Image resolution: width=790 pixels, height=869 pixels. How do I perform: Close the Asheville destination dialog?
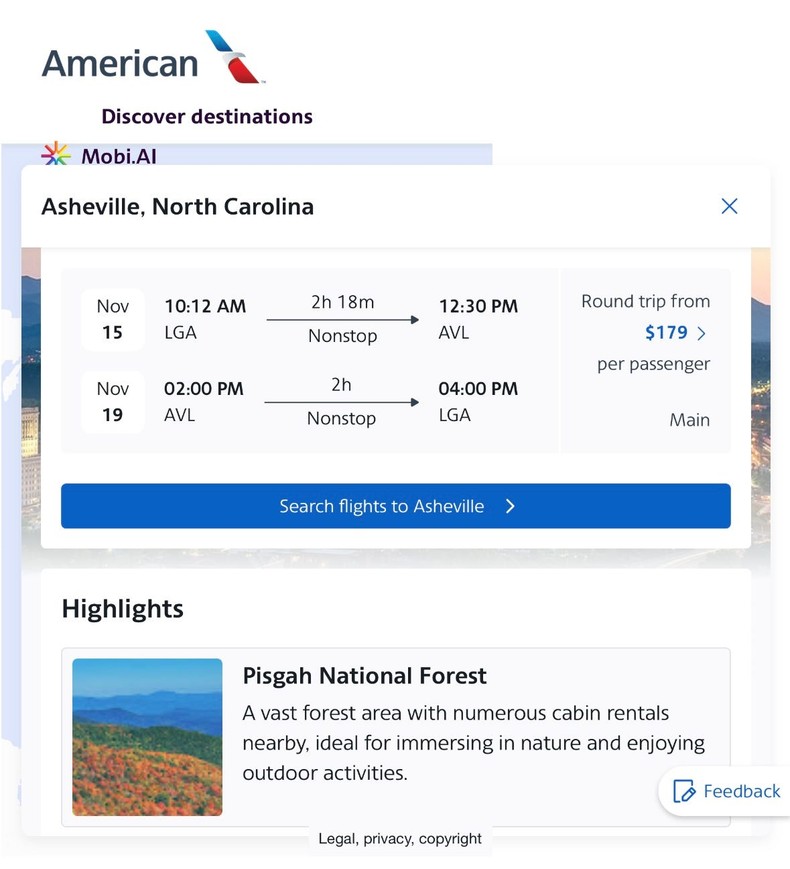point(729,206)
